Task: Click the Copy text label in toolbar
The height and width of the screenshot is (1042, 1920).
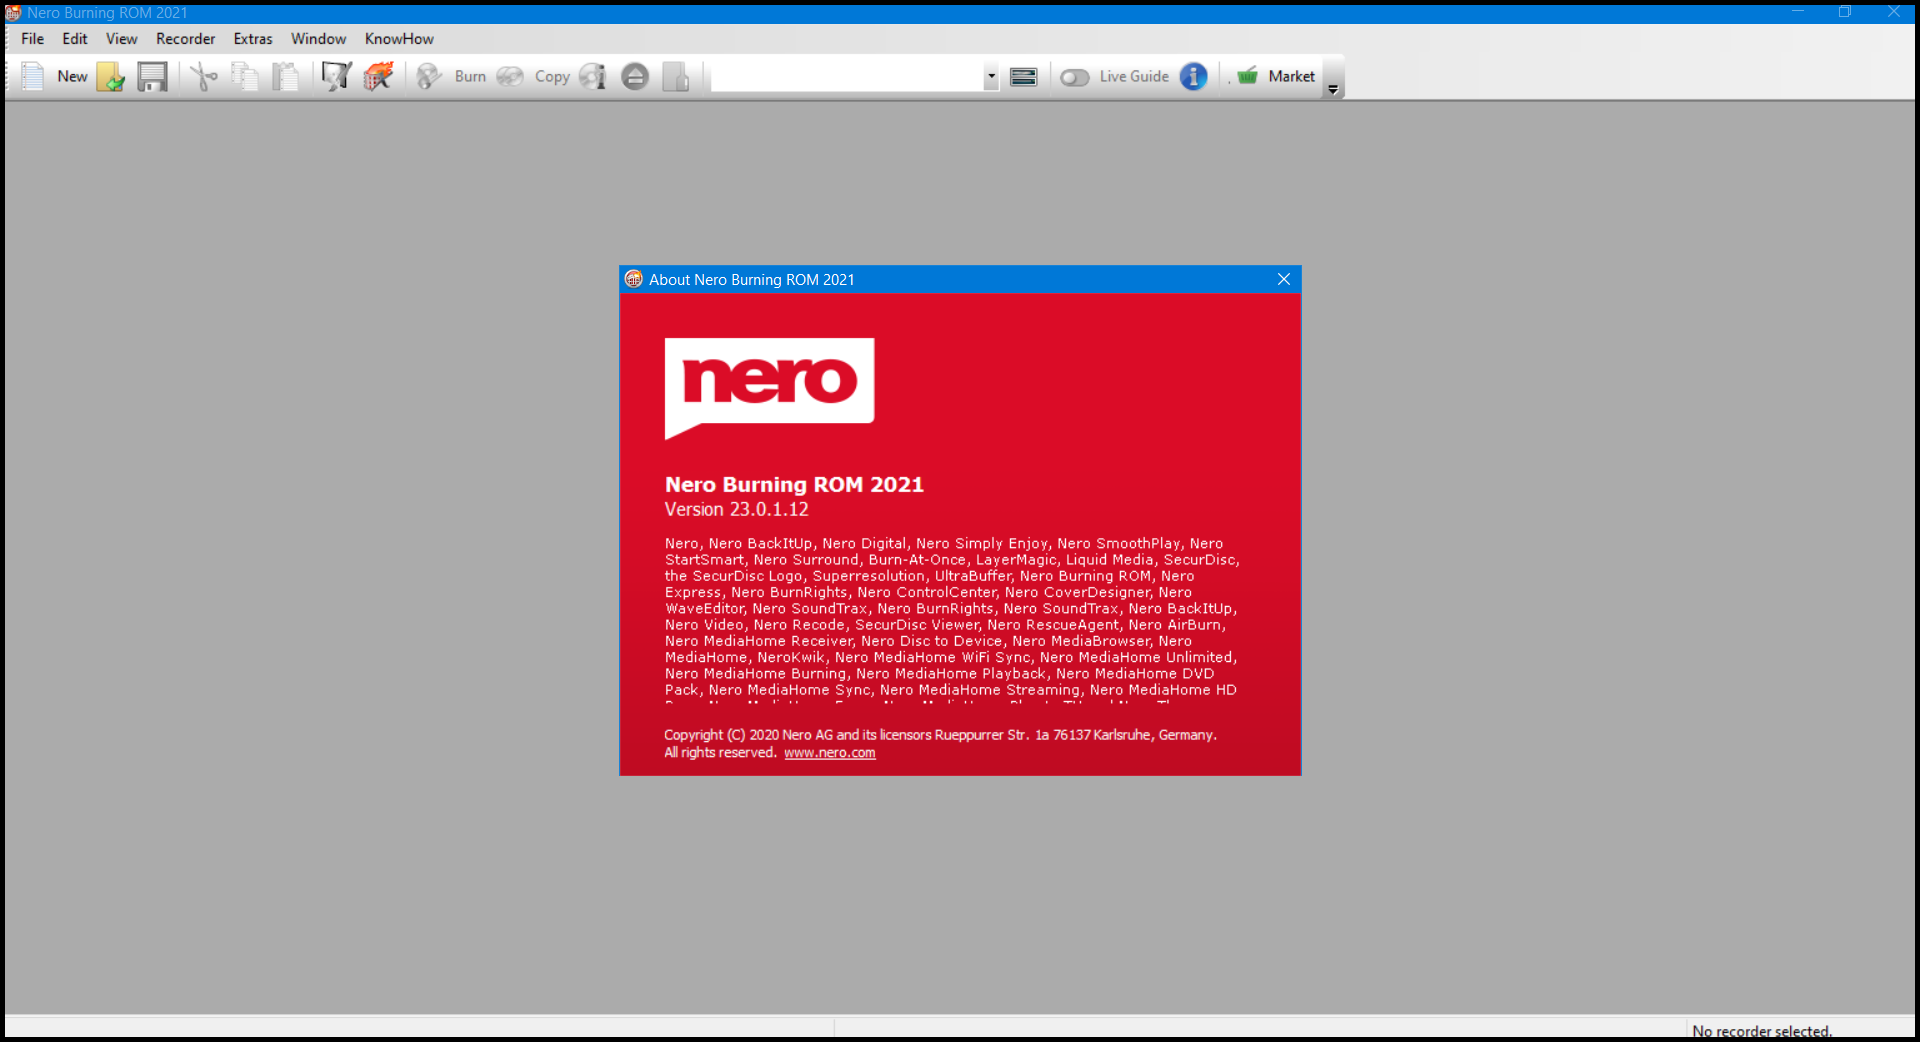Action: (552, 76)
